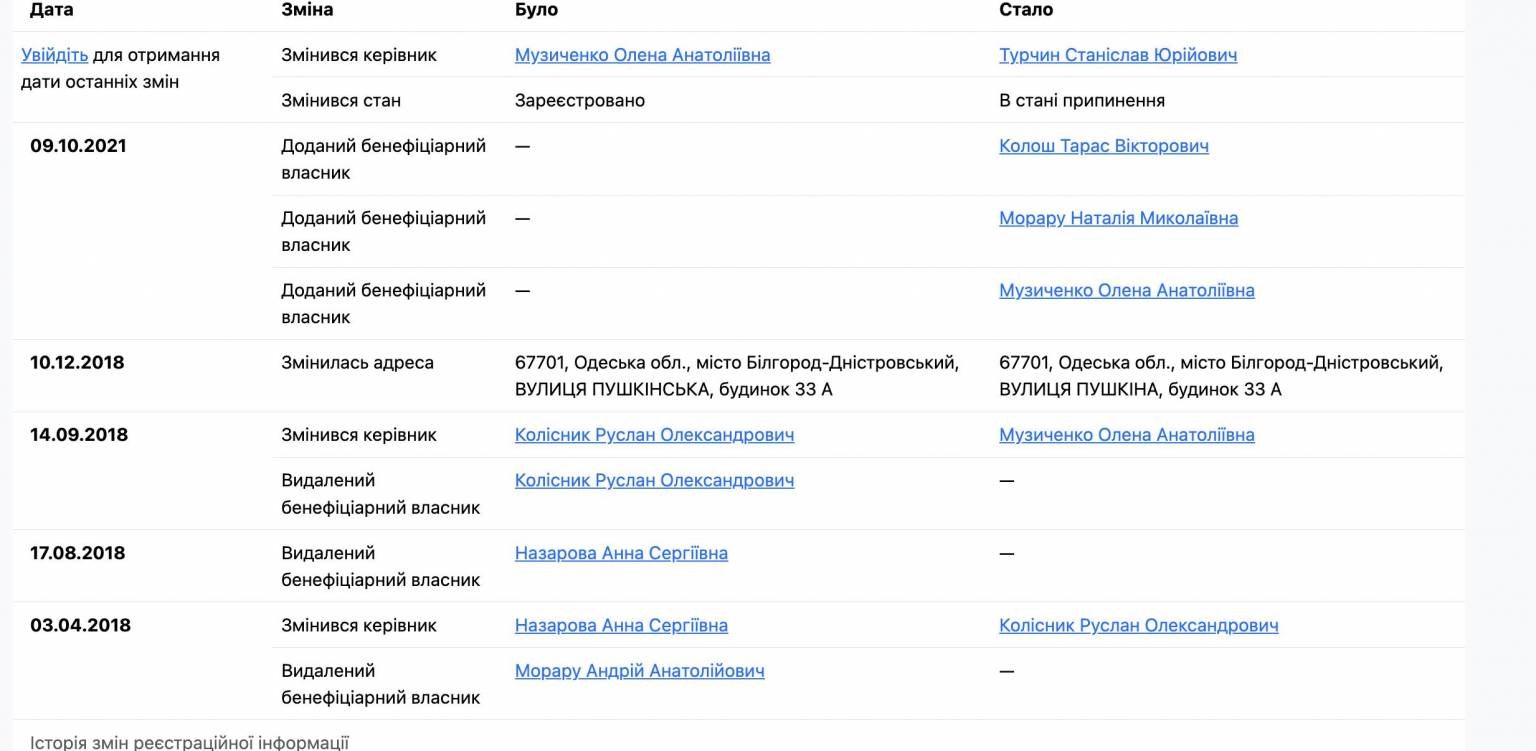
Task: Click the Зміна column header
Action: tap(307, 10)
